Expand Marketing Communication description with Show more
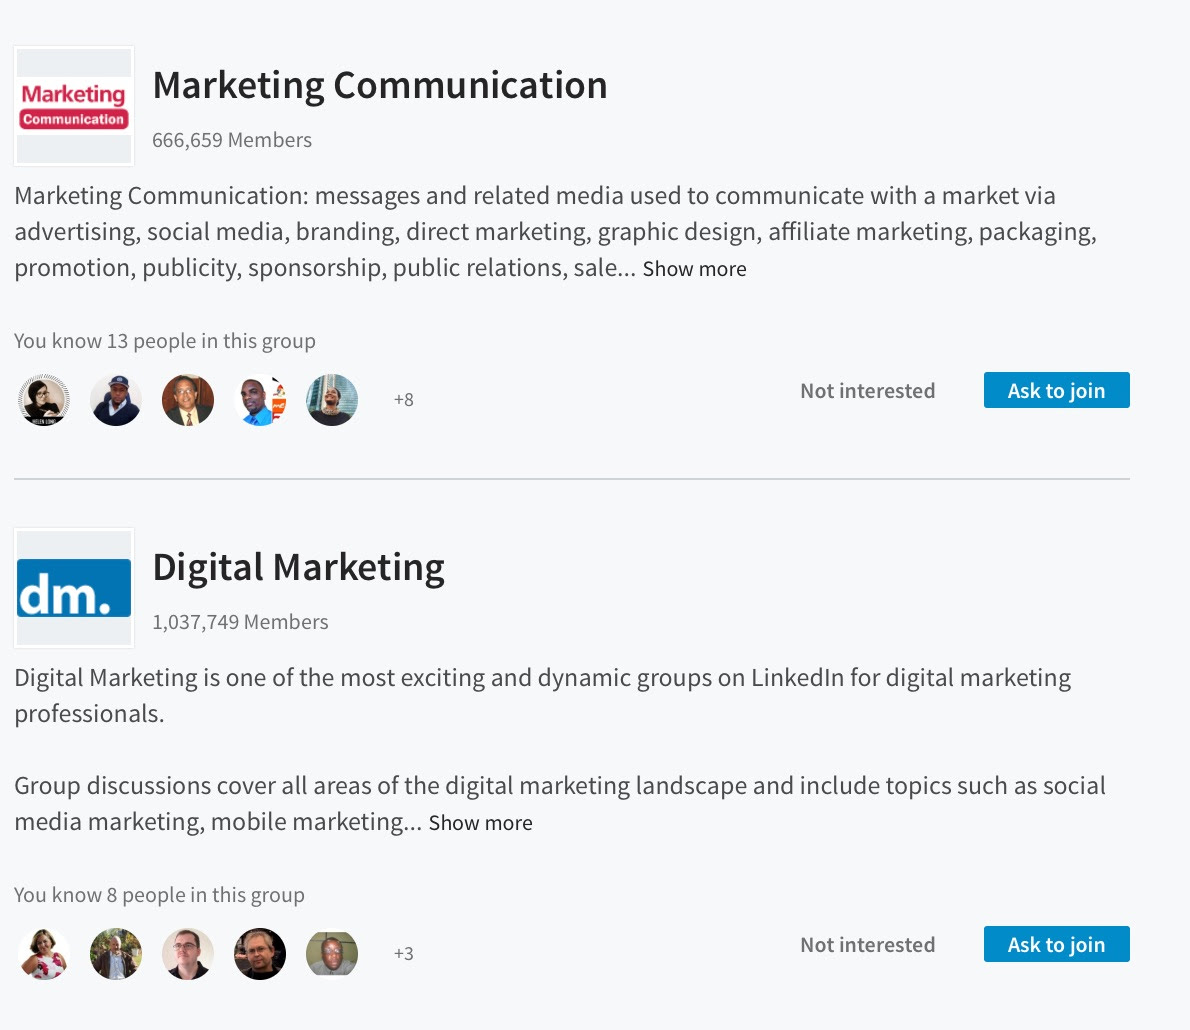The height and width of the screenshot is (1030, 1190). tap(694, 269)
